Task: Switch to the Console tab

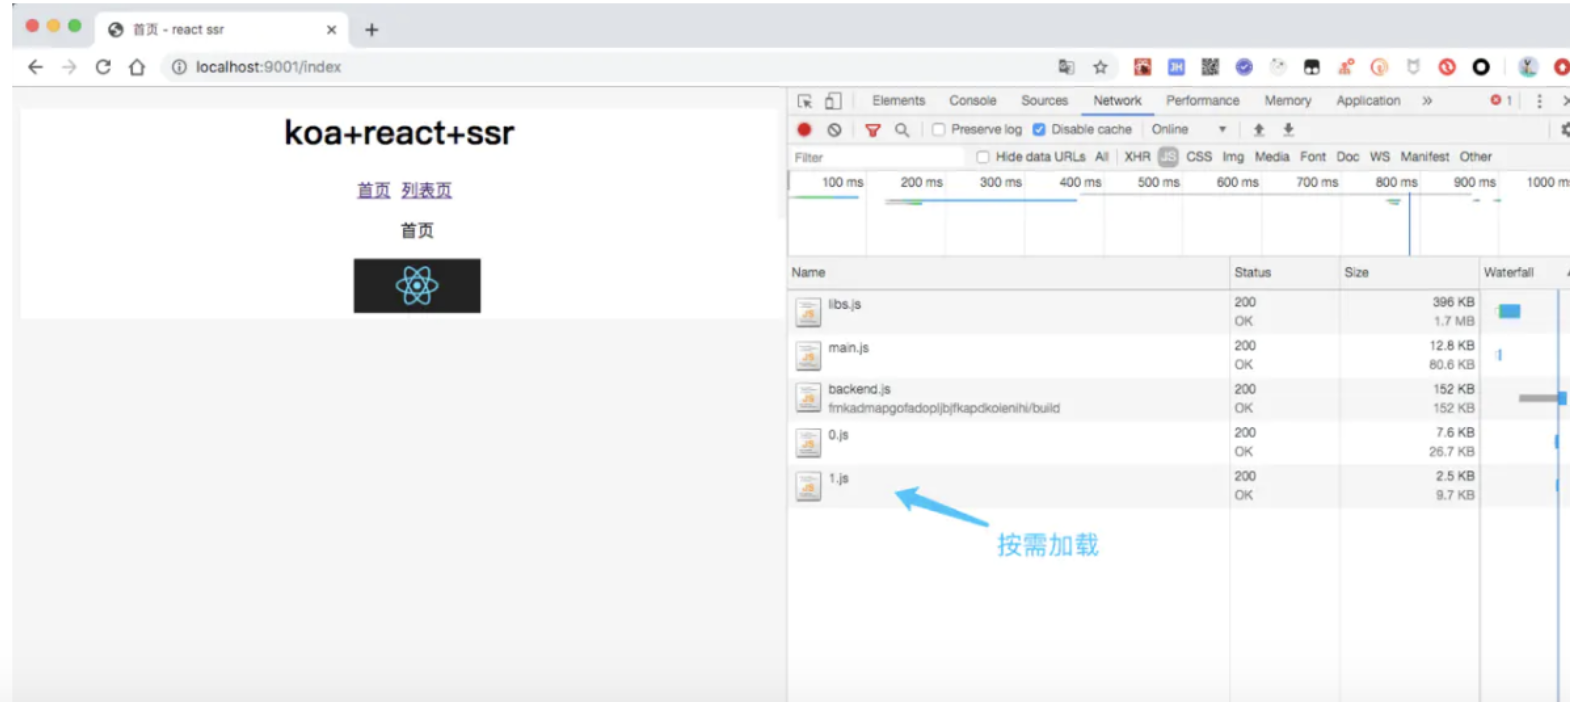Action: [972, 101]
